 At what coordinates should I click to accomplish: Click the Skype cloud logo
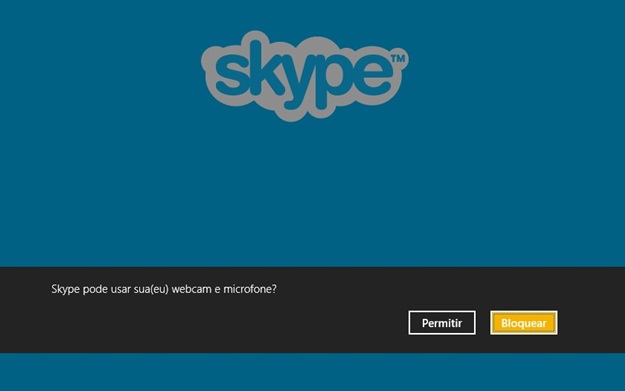(305, 76)
